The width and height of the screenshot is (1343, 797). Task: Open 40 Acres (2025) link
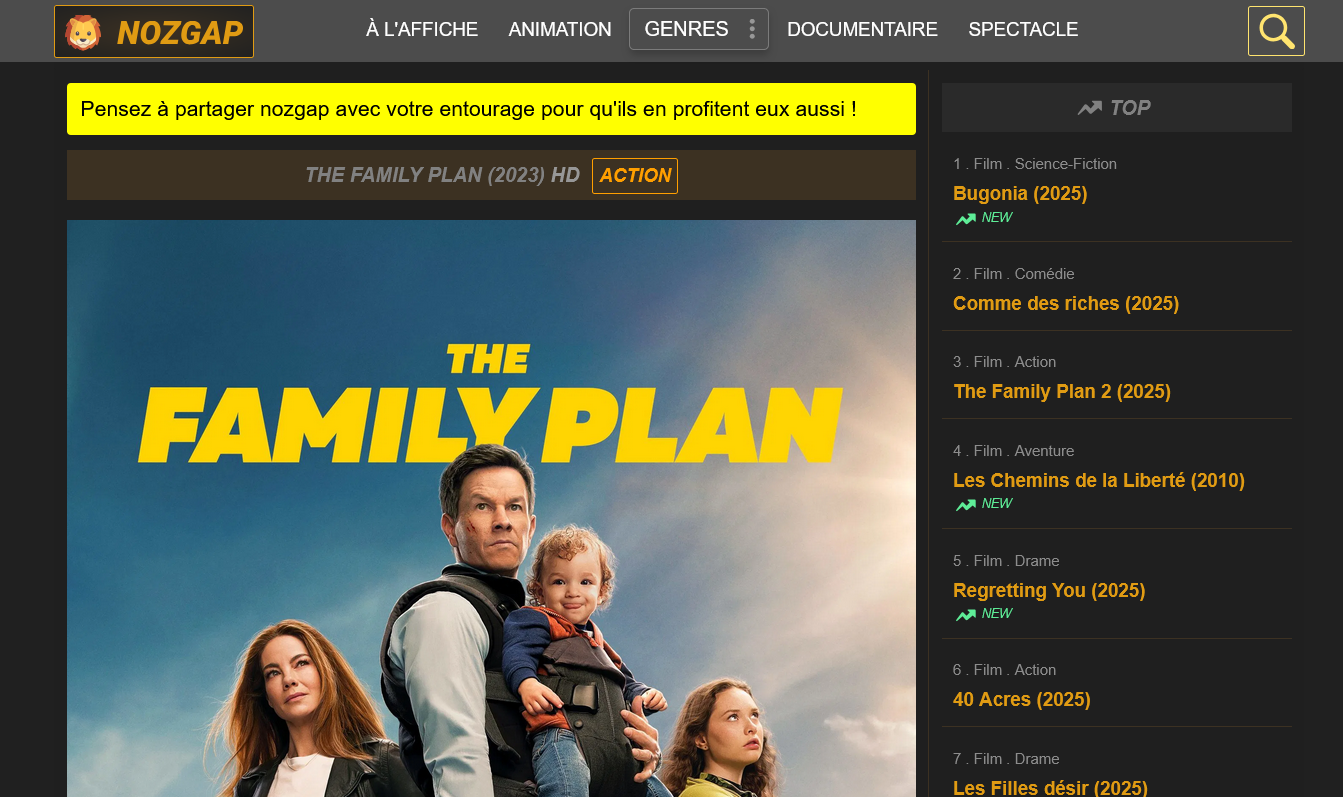pyautogui.click(x=1021, y=699)
